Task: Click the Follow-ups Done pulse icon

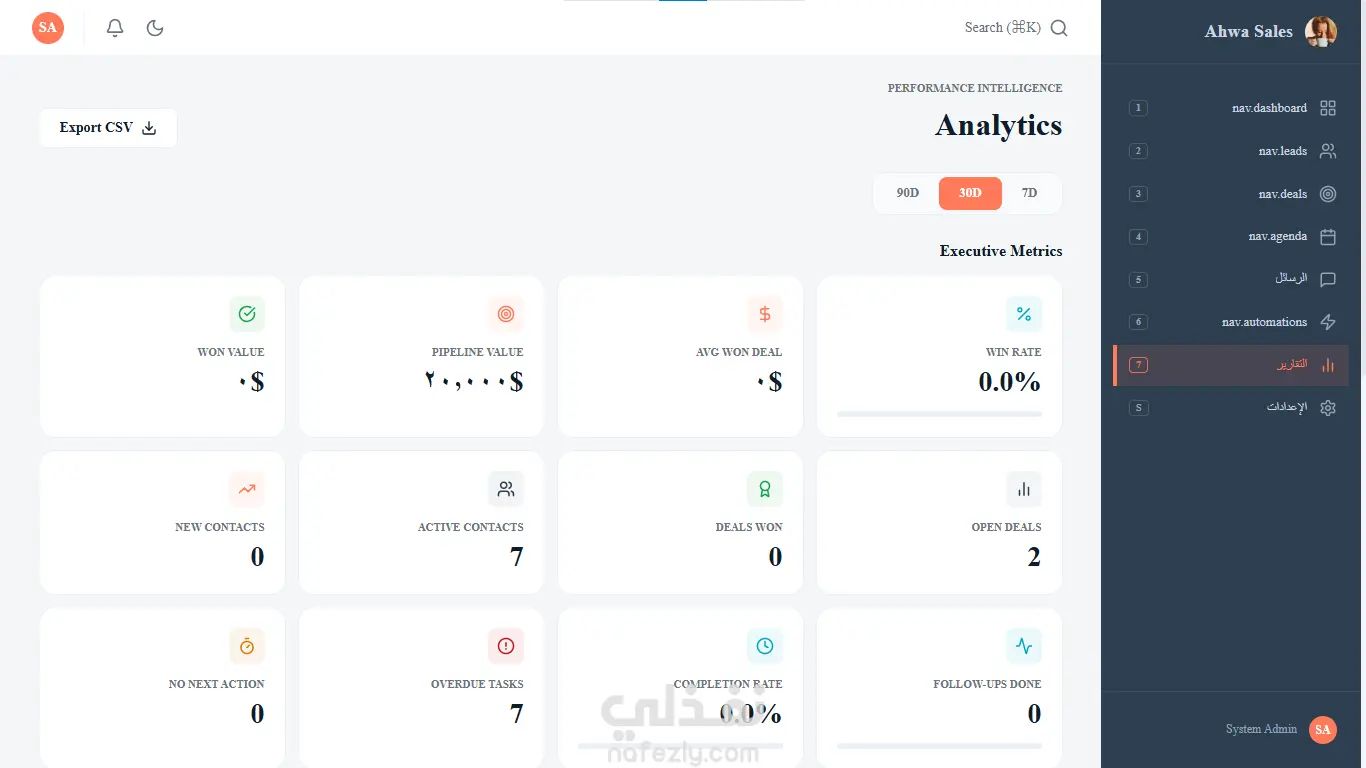Action: click(x=1024, y=646)
